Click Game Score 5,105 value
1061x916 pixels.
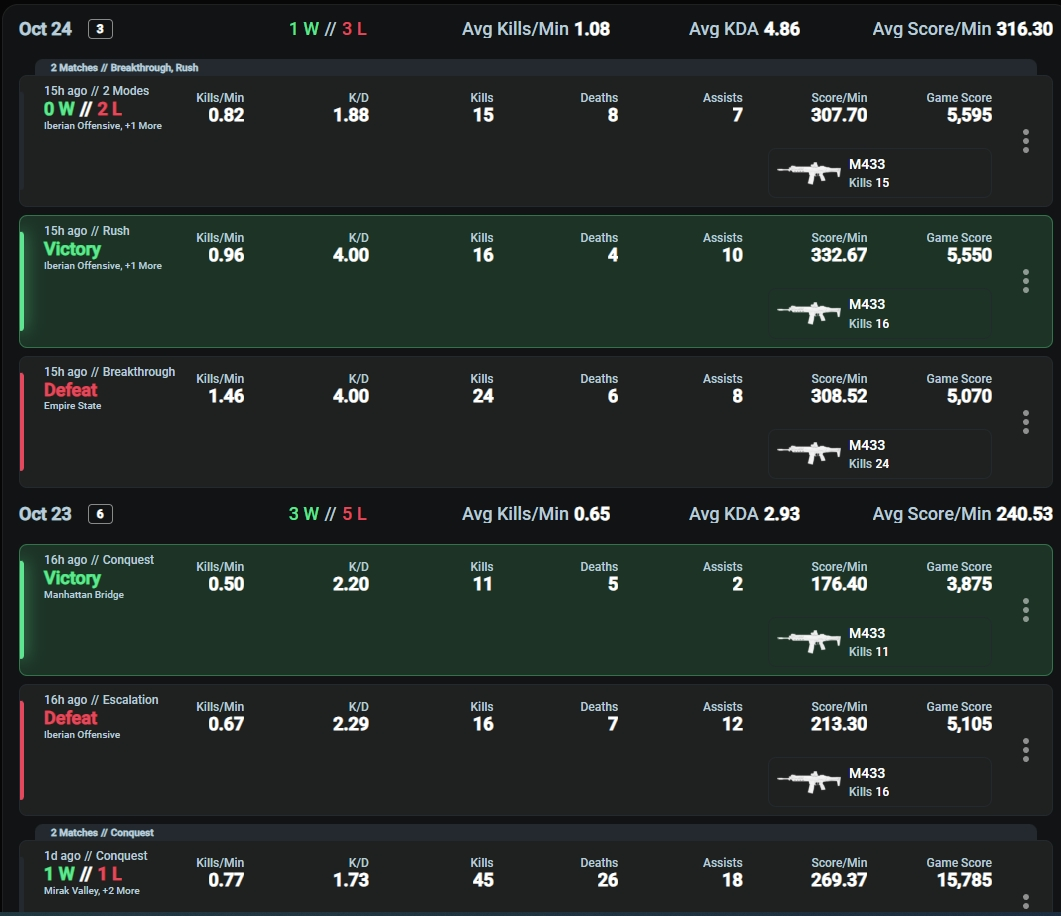point(969,725)
